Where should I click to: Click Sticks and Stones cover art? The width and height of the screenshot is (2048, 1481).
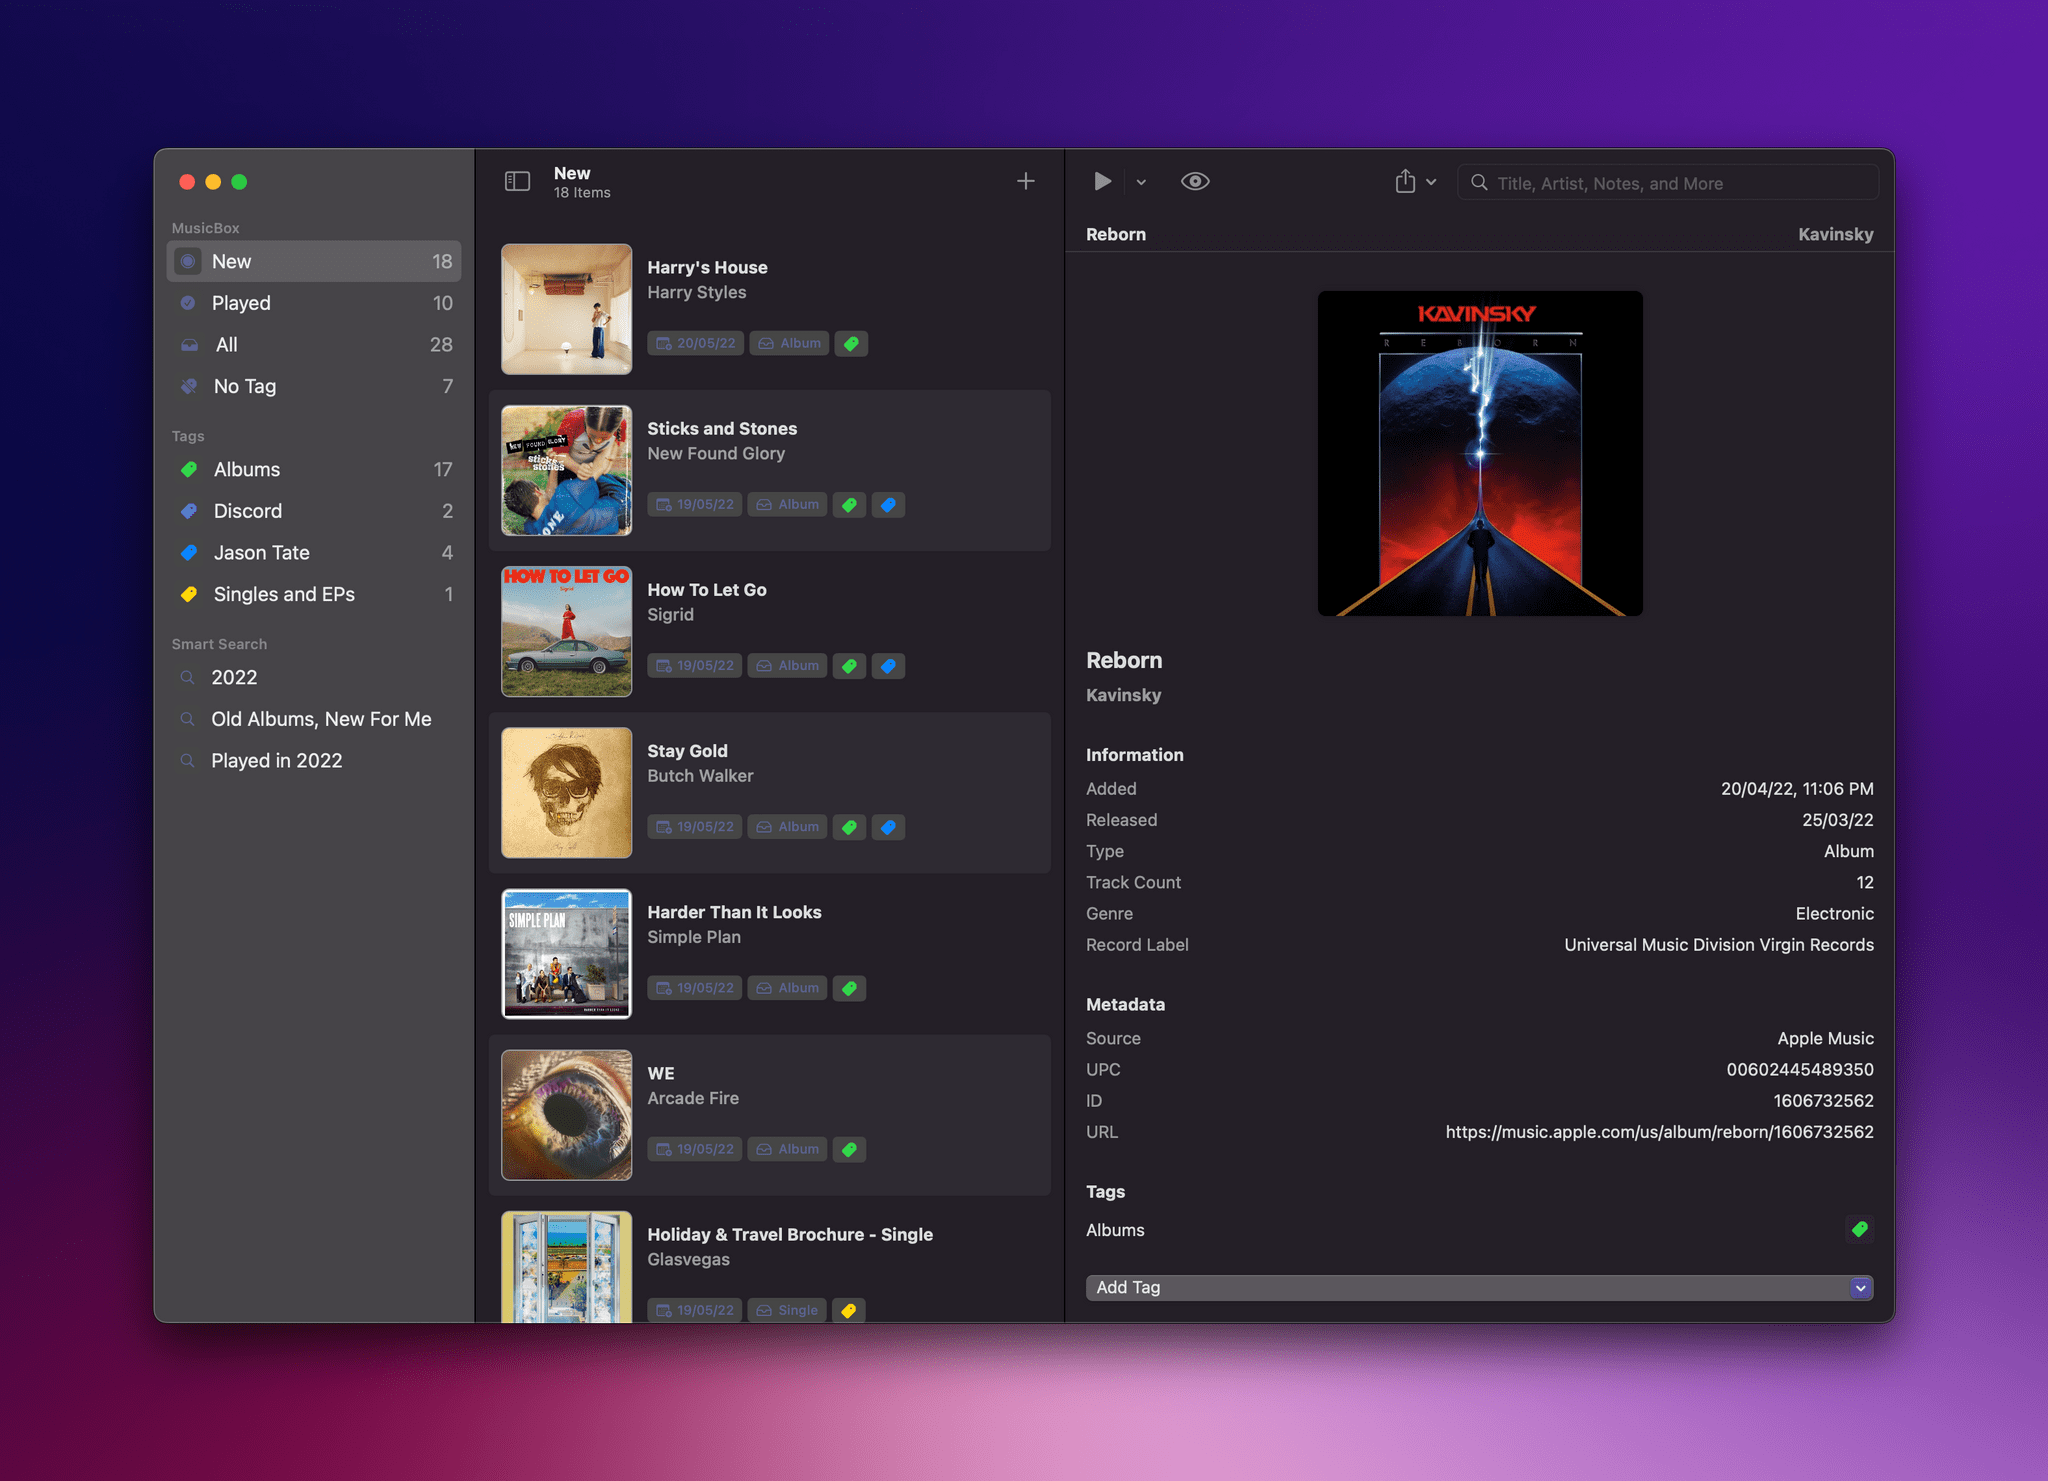(566, 470)
